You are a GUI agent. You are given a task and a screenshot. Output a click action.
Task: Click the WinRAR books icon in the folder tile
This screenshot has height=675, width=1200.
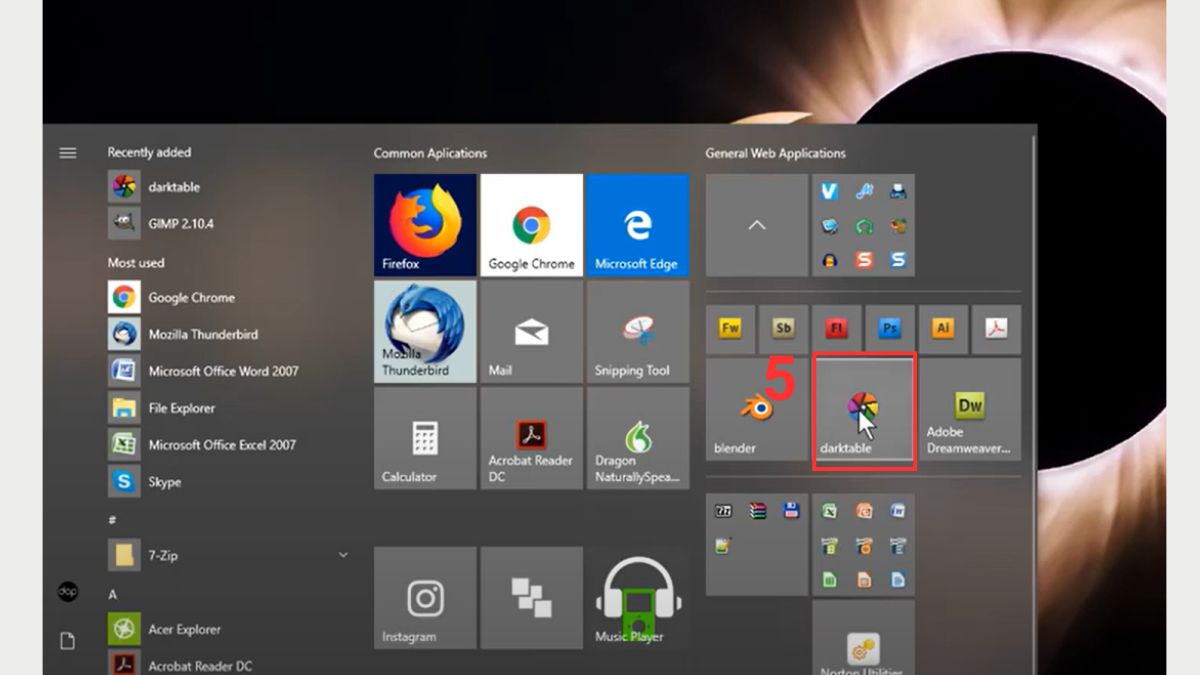tap(758, 511)
